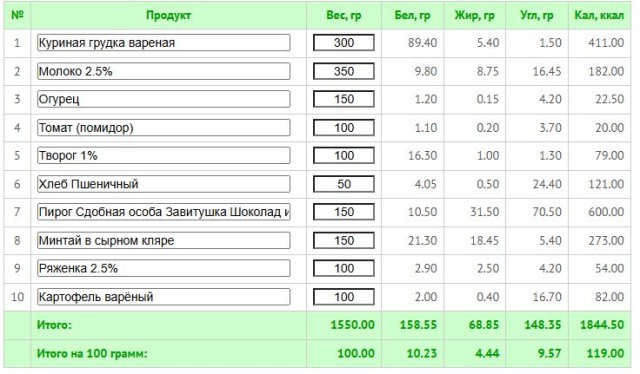Click the 'Бел, гр' column header
The width and height of the screenshot is (640, 374).
tap(412, 16)
